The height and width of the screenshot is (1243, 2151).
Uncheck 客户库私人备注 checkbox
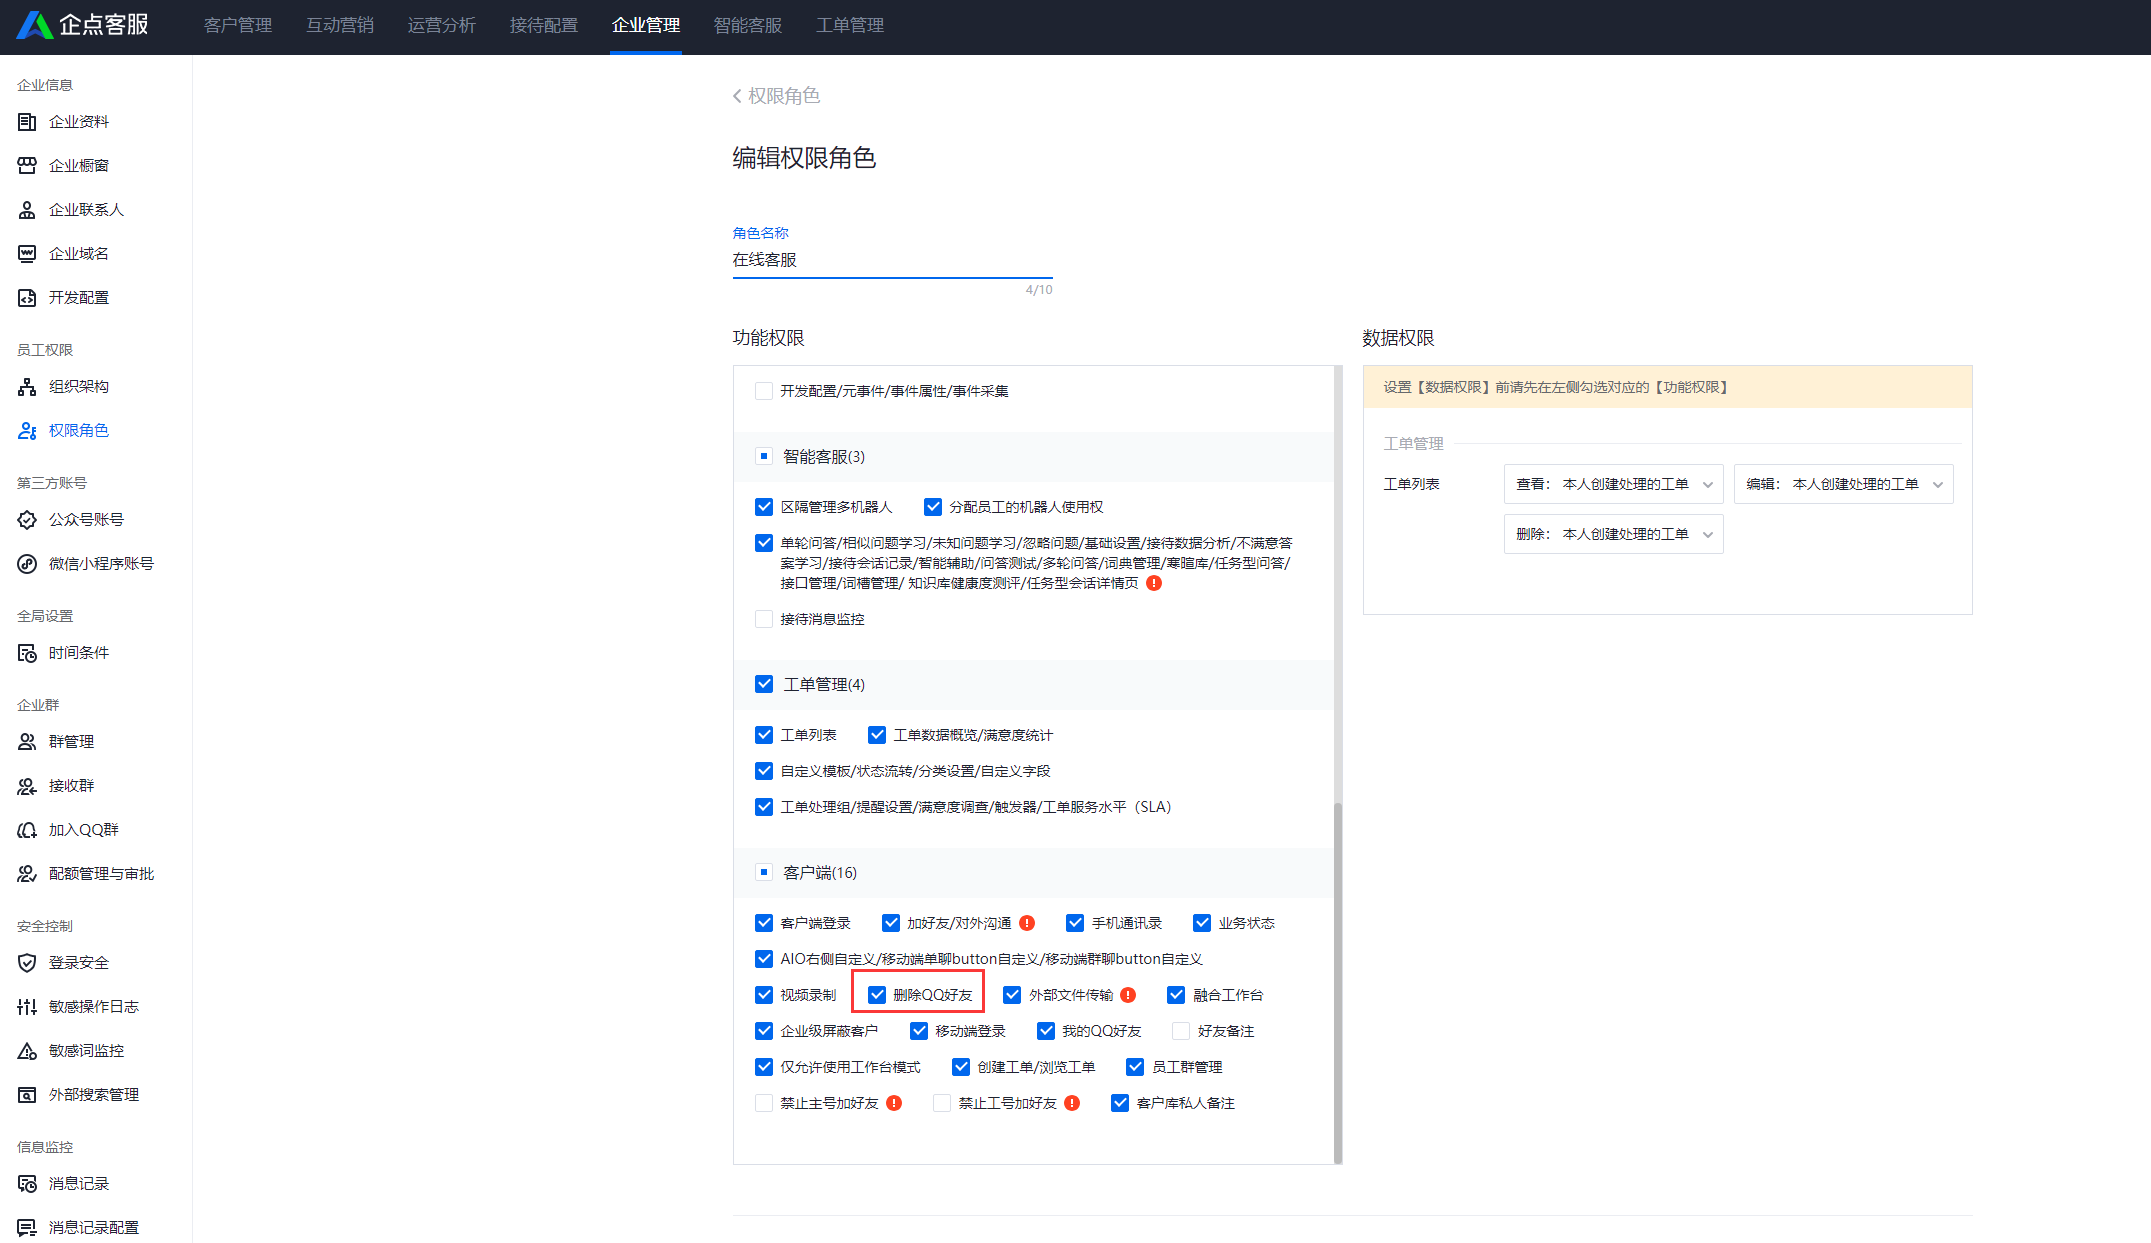tap(1120, 1103)
